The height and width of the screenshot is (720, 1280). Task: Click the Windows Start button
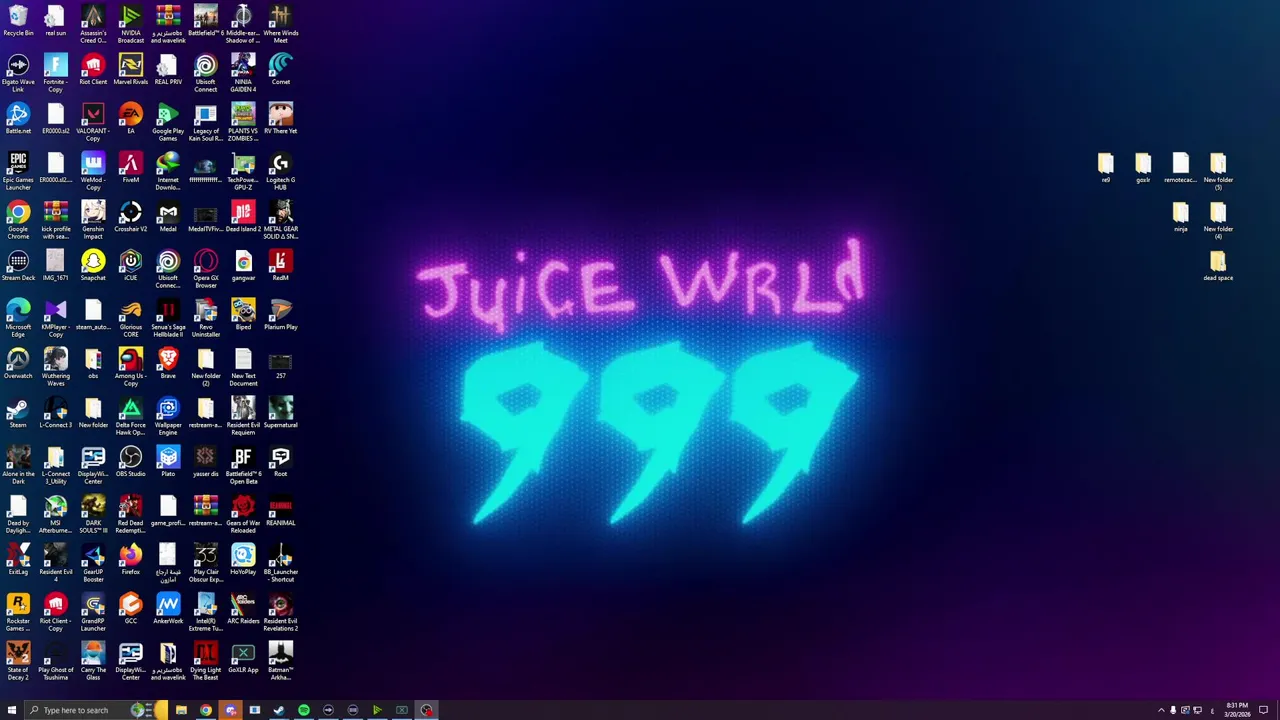coord(12,710)
